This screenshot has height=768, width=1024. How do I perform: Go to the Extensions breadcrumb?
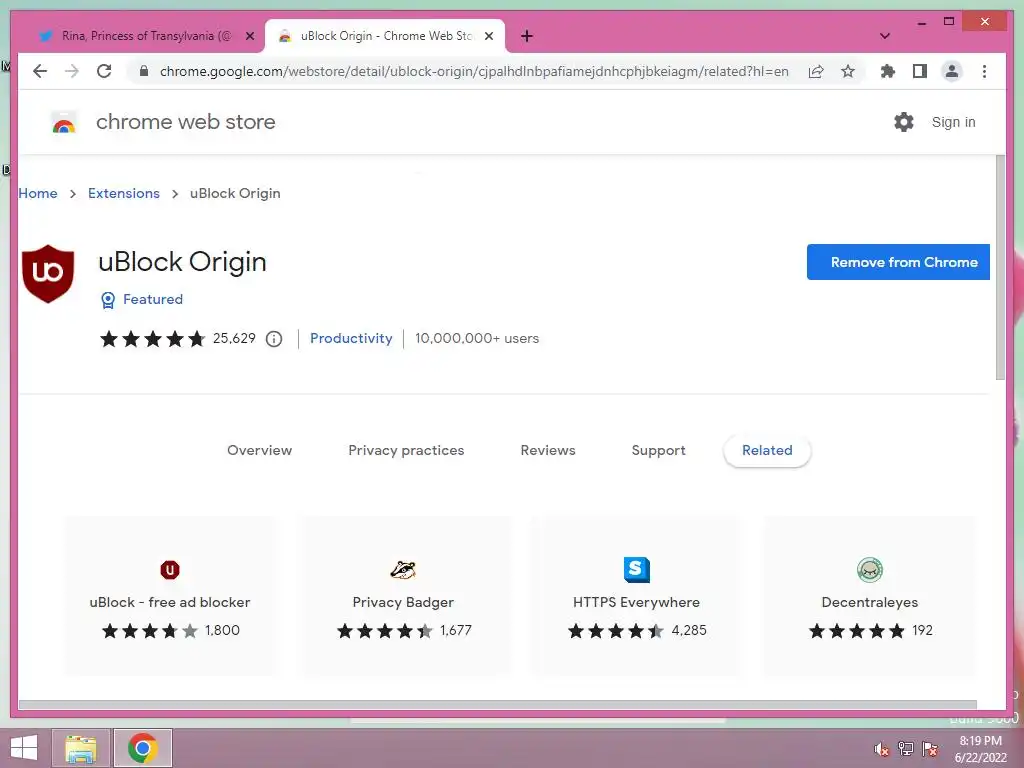tap(123, 193)
